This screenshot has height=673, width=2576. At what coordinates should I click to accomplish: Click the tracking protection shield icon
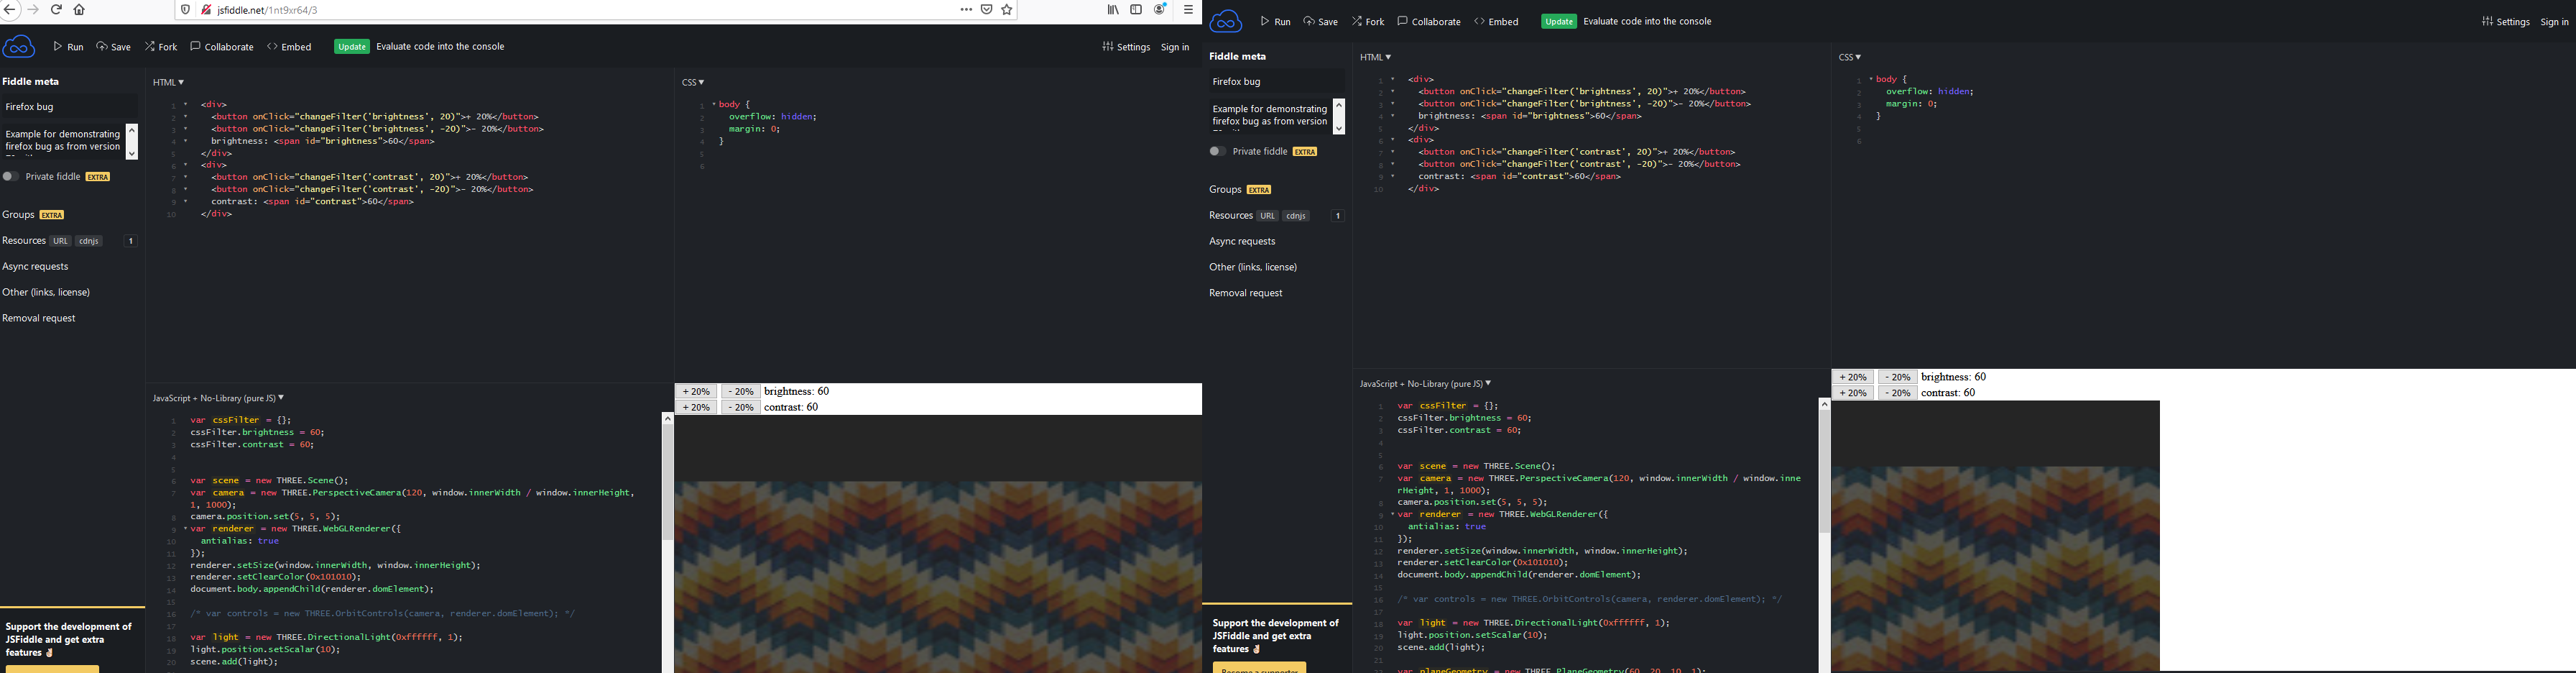pos(185,9)
